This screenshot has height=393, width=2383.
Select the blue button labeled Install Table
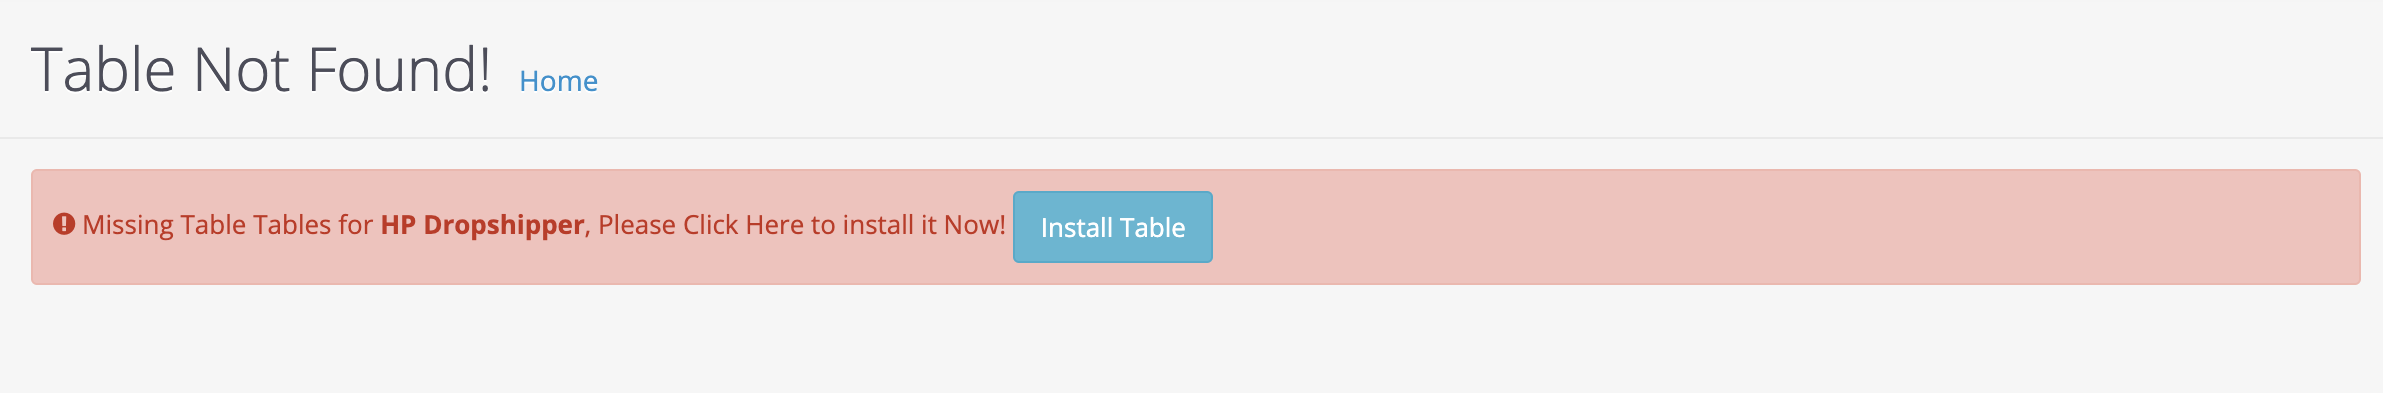point(1112,227)
